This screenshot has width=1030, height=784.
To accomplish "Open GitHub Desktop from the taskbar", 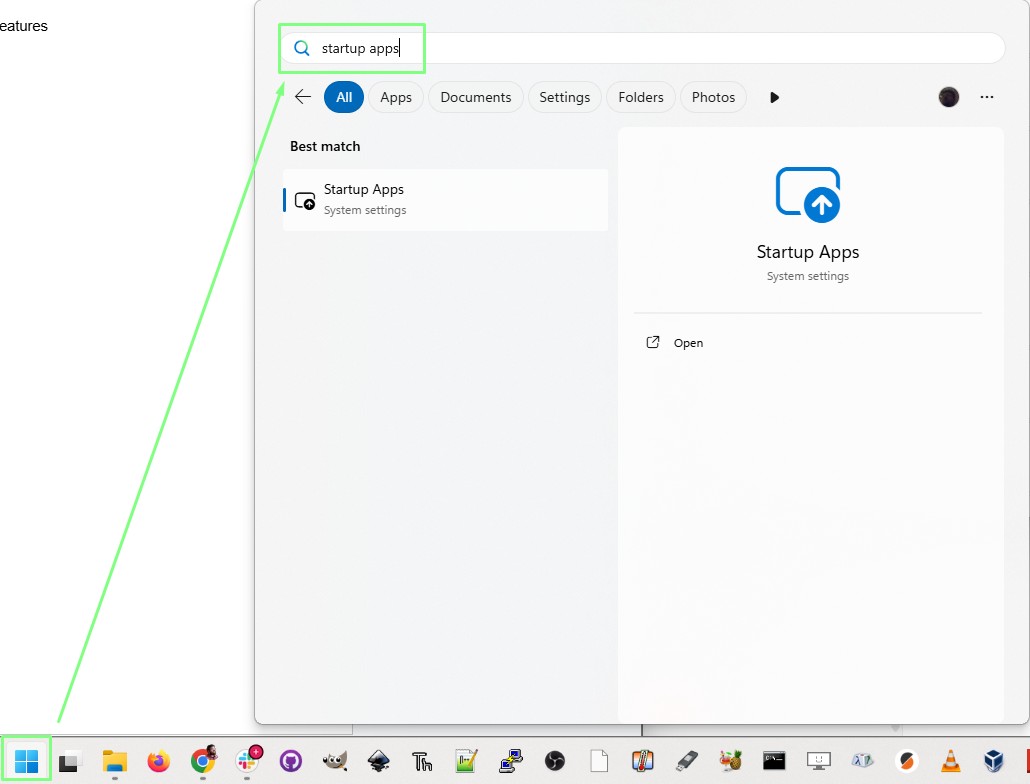I will pos(291,761).
